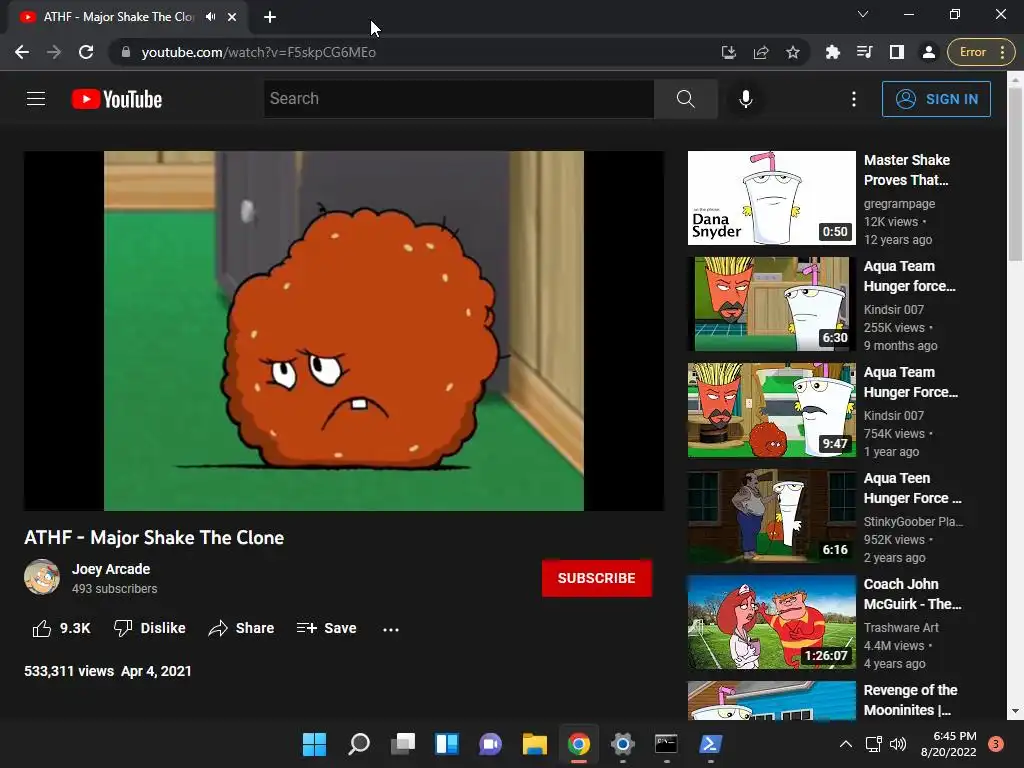The width and height of the screenshot is (1024, 768).
Task: Open Coach John McGuirk video thumbnail
Action: [x=771, y=622]
